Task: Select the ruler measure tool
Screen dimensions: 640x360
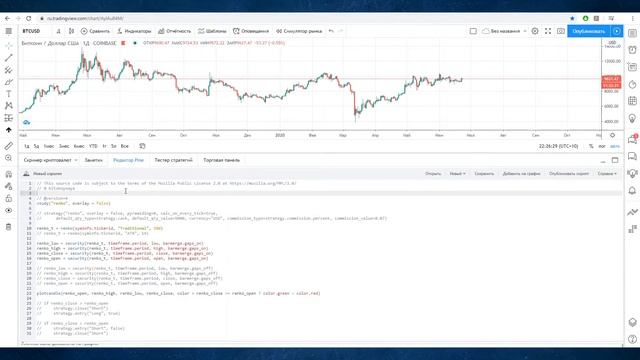Action: pyautogui.click(x=8, y=146)
